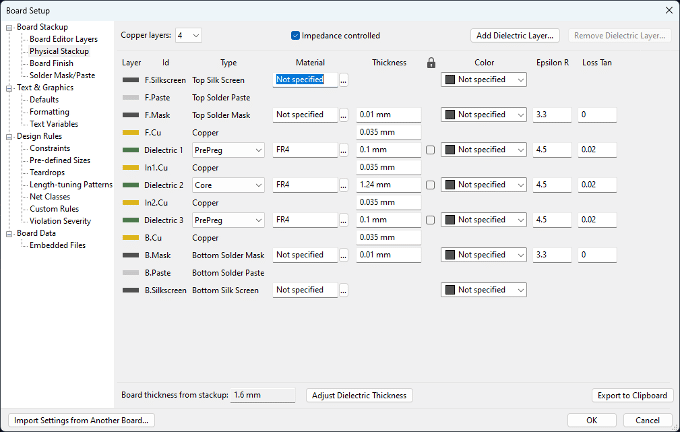Screen dimensions: 680x432
Task: Click the lock icon column header
Action: (x=430, y=62)
